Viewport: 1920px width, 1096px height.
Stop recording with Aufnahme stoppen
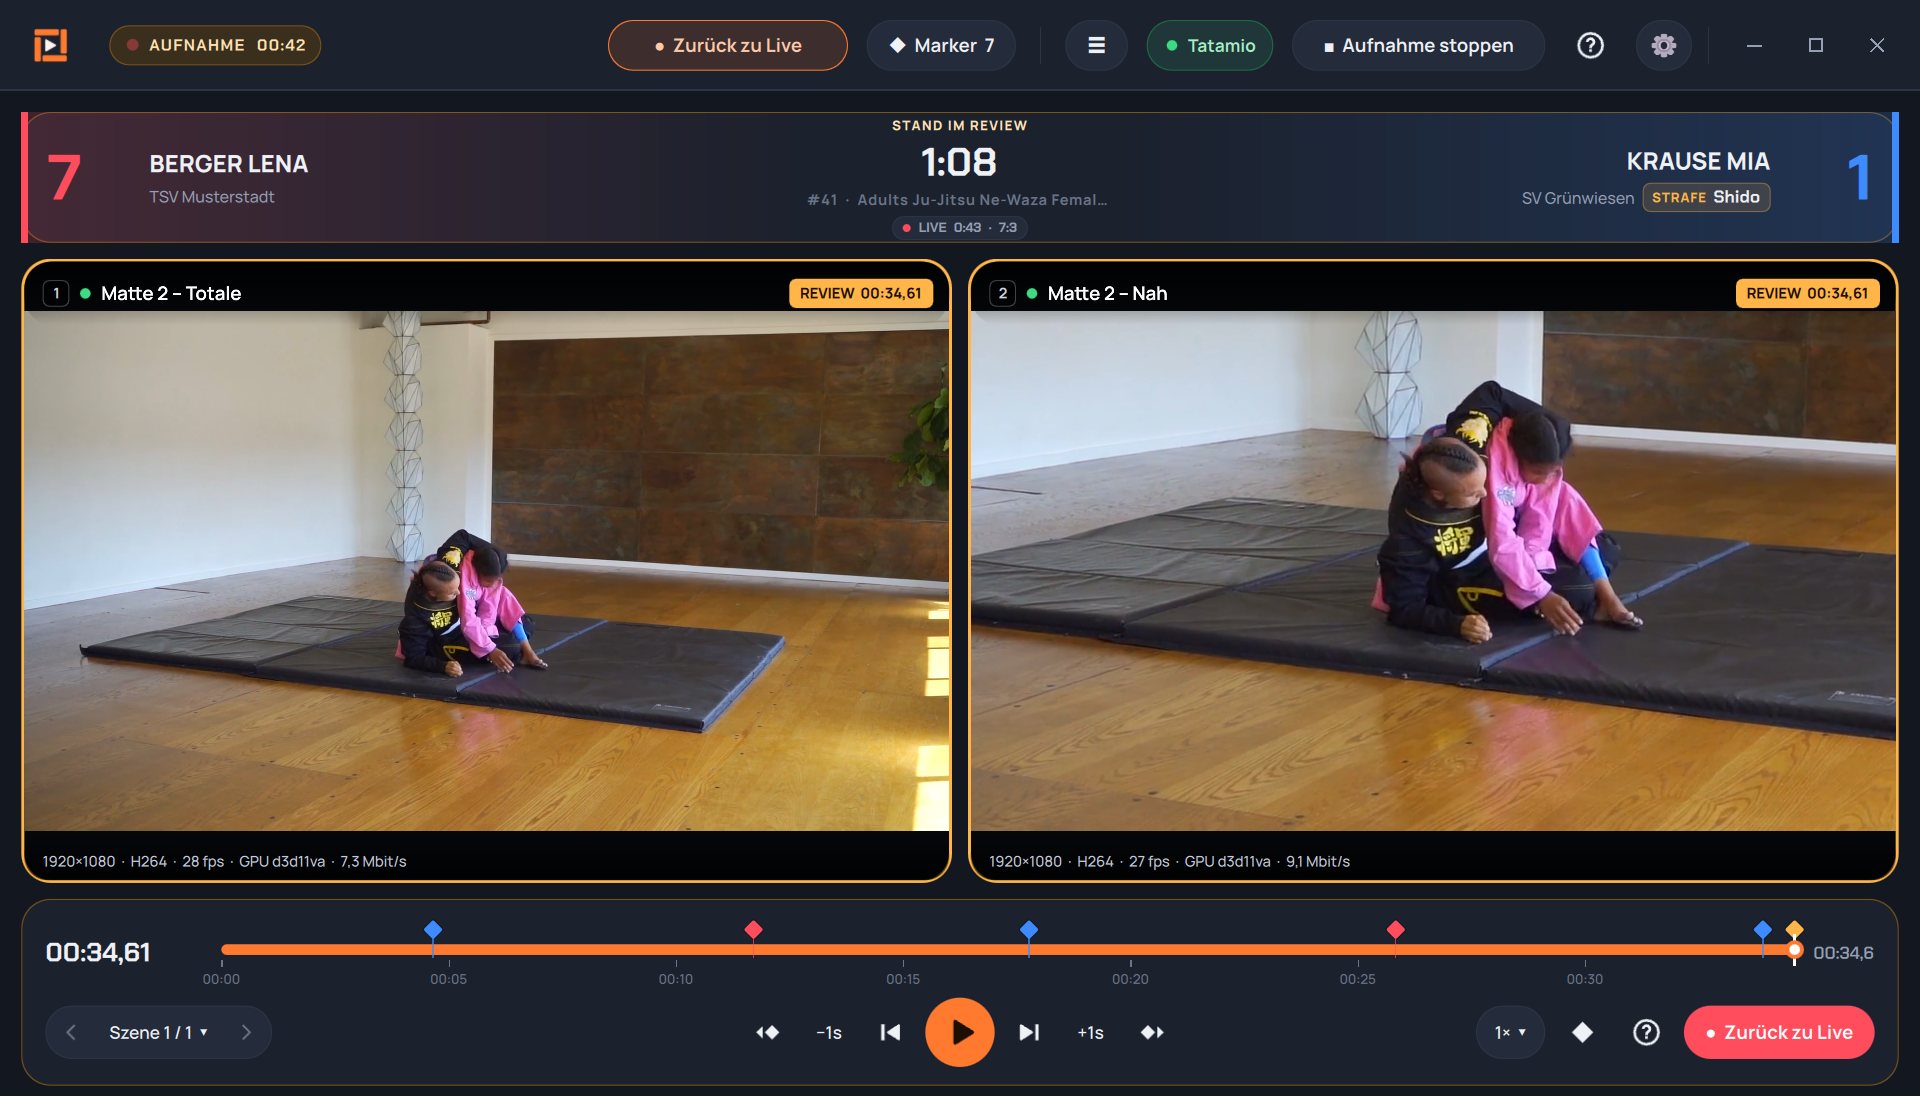pyautogui.click(x=1418, y=45)
